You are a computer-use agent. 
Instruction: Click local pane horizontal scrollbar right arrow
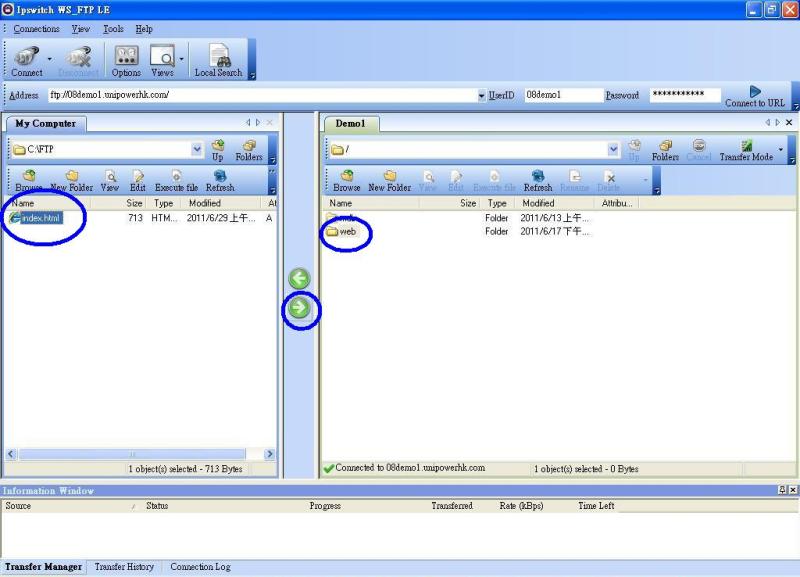270,454
